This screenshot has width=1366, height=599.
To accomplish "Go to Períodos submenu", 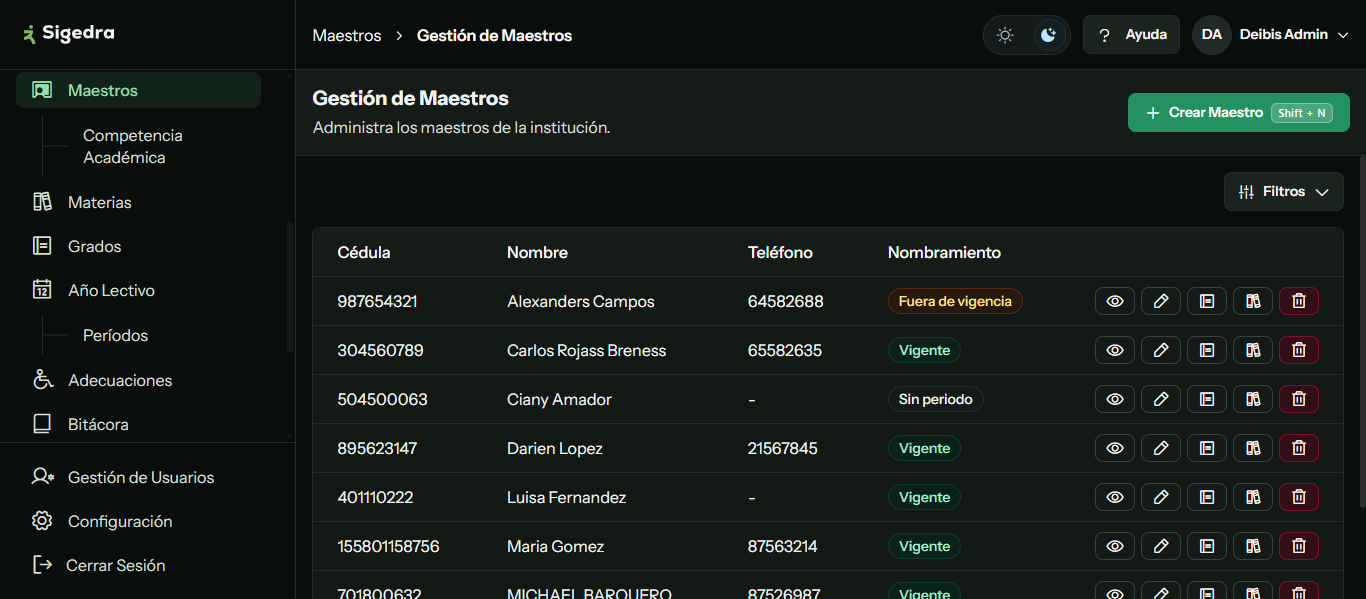I will (x=115, y=335).
